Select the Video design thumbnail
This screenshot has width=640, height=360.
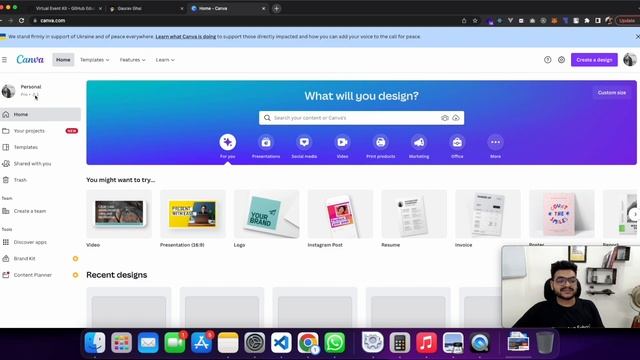pyautogui.click(x=119, y=214)
